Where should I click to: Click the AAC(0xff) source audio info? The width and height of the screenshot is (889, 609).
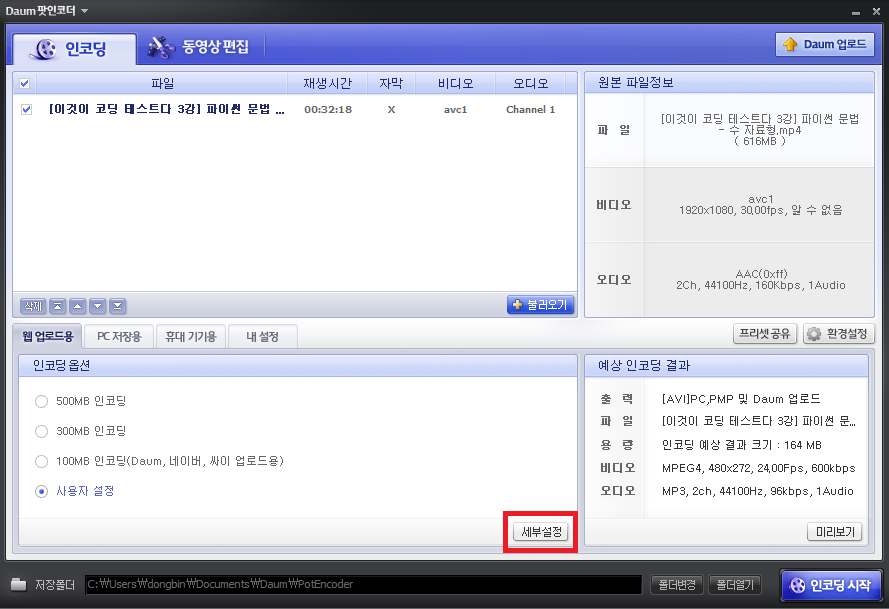[761, 274]
